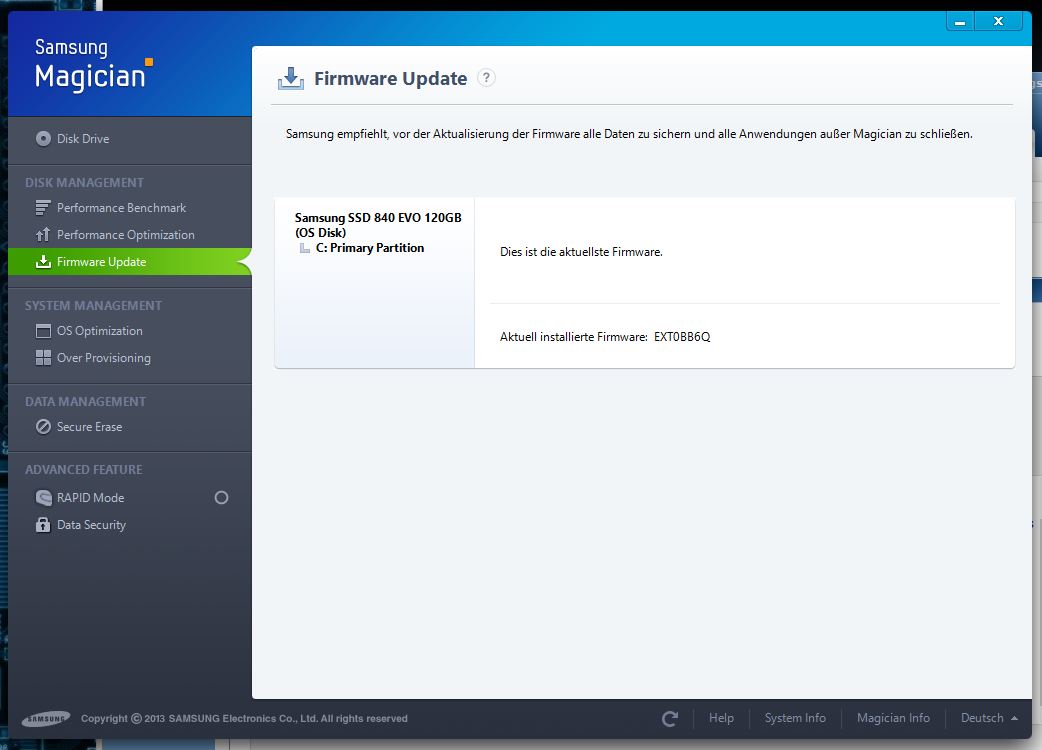Select Samsung SSD 840 EVO 120GB drive
The image size is (1042, 750).
378,225
